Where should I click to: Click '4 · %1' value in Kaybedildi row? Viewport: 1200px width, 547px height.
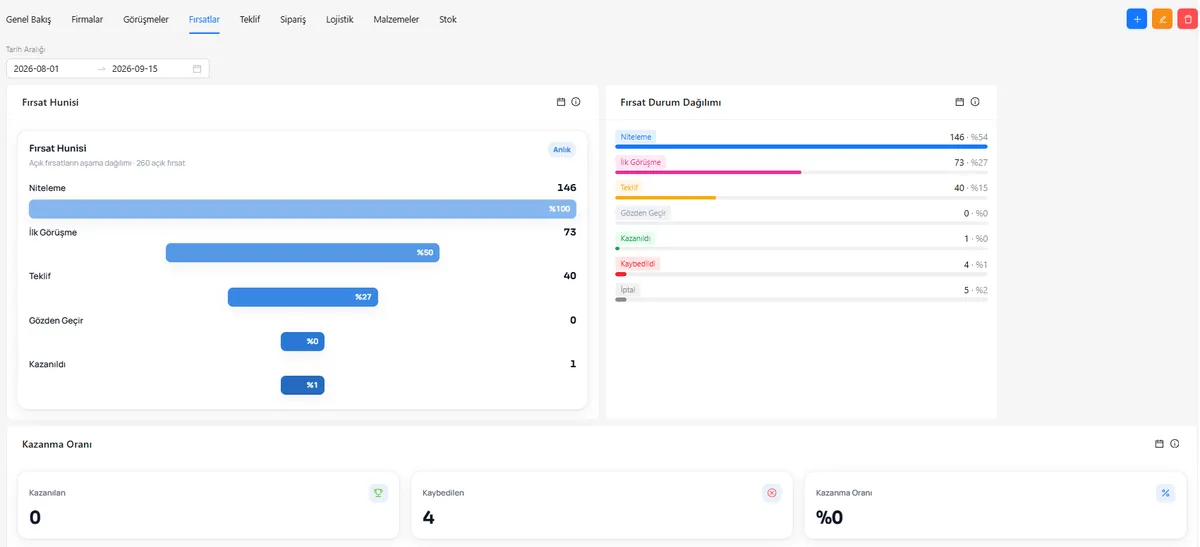[x=975, y=264]
